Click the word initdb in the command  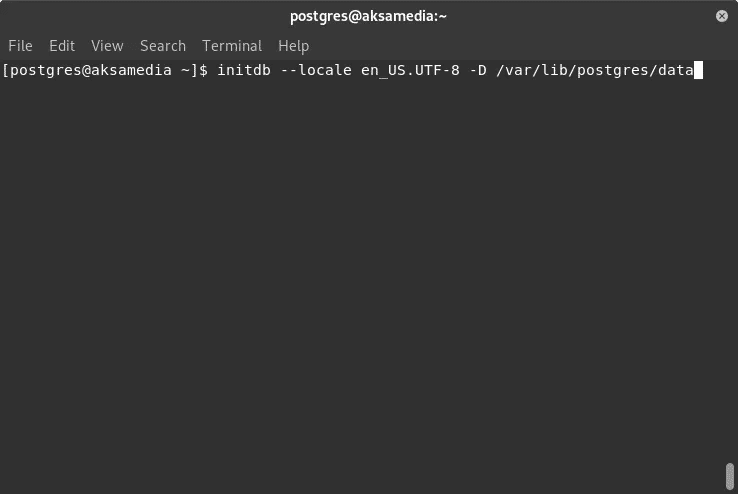[x=244, y=71]
